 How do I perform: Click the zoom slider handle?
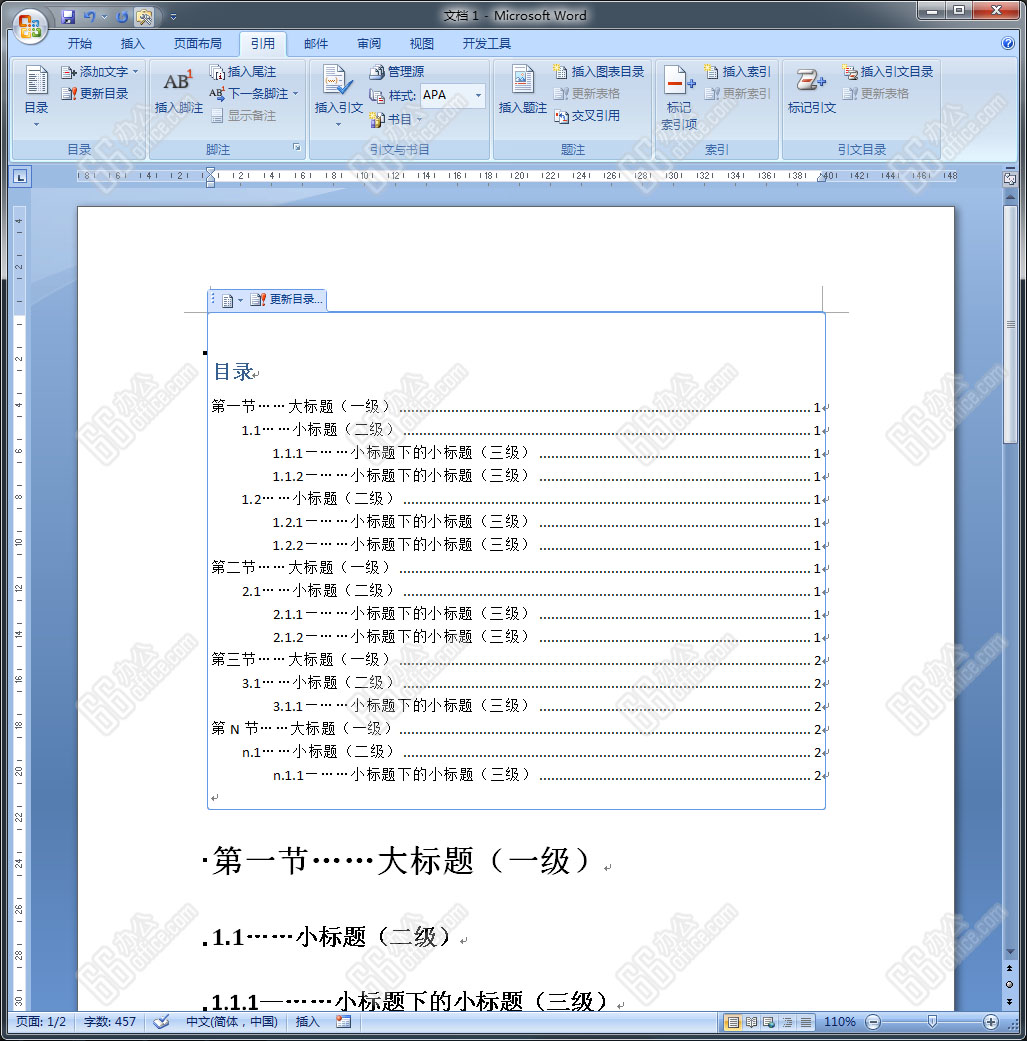932,1022
